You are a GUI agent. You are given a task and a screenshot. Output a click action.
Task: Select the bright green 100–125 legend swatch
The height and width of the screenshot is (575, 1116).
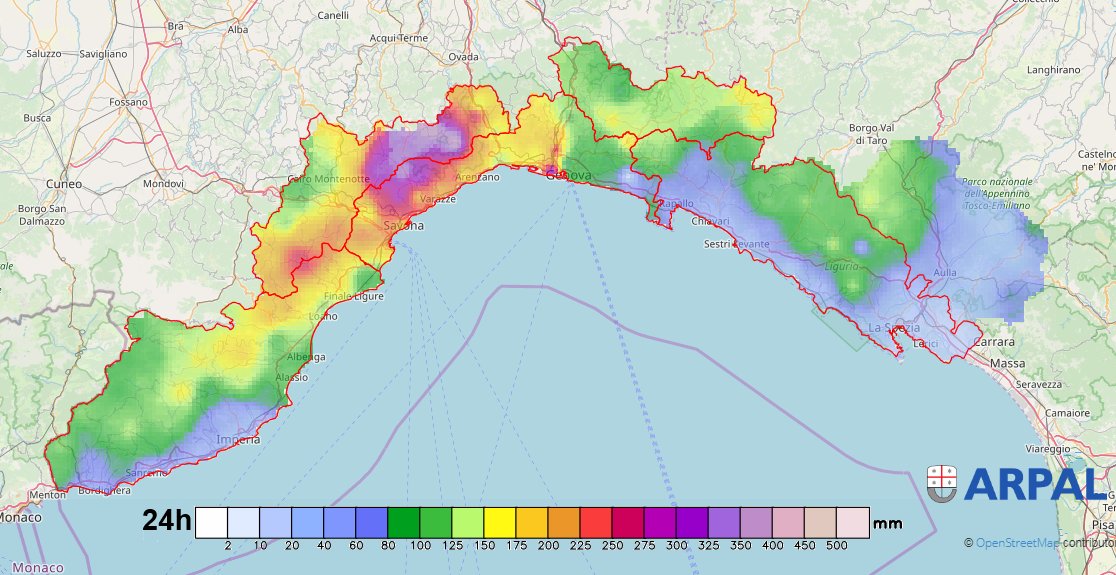[x=436, y=522]
